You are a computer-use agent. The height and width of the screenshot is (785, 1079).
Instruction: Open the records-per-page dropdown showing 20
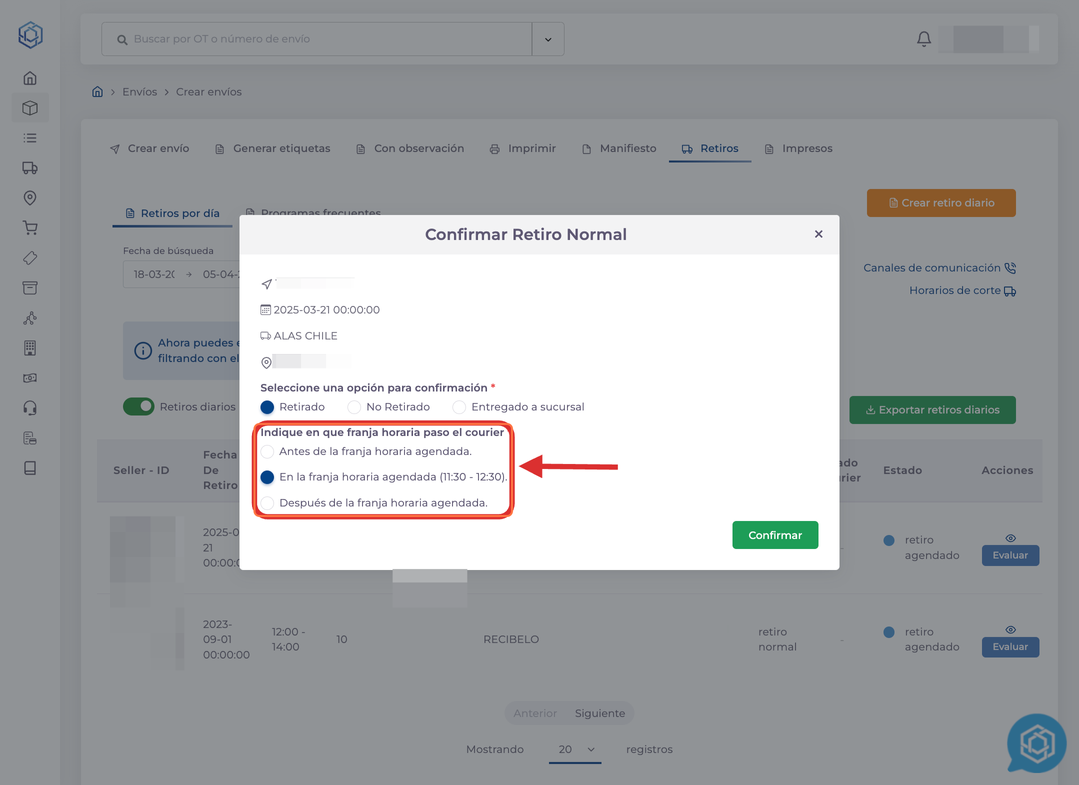[575, 750]
